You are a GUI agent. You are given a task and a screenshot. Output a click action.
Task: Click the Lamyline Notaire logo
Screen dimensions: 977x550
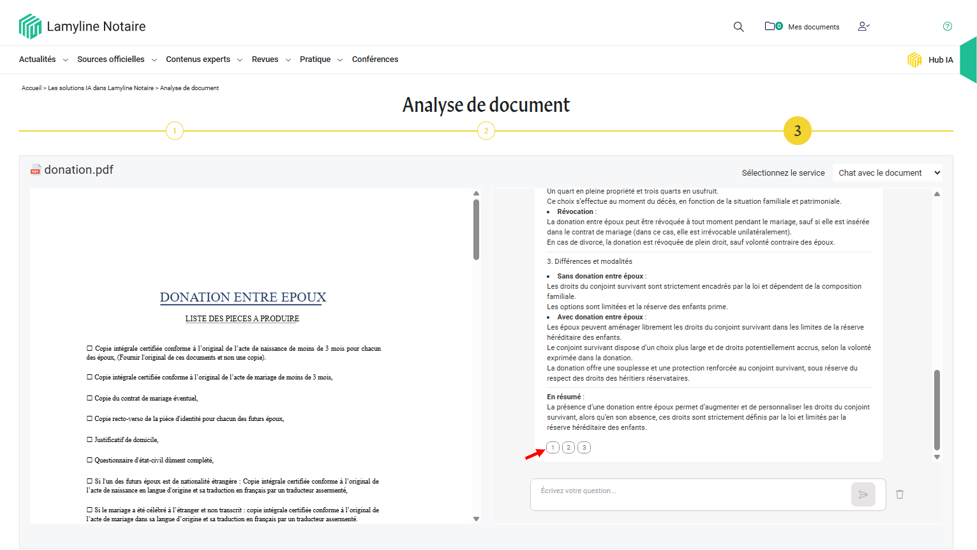(x=82, y=26)
